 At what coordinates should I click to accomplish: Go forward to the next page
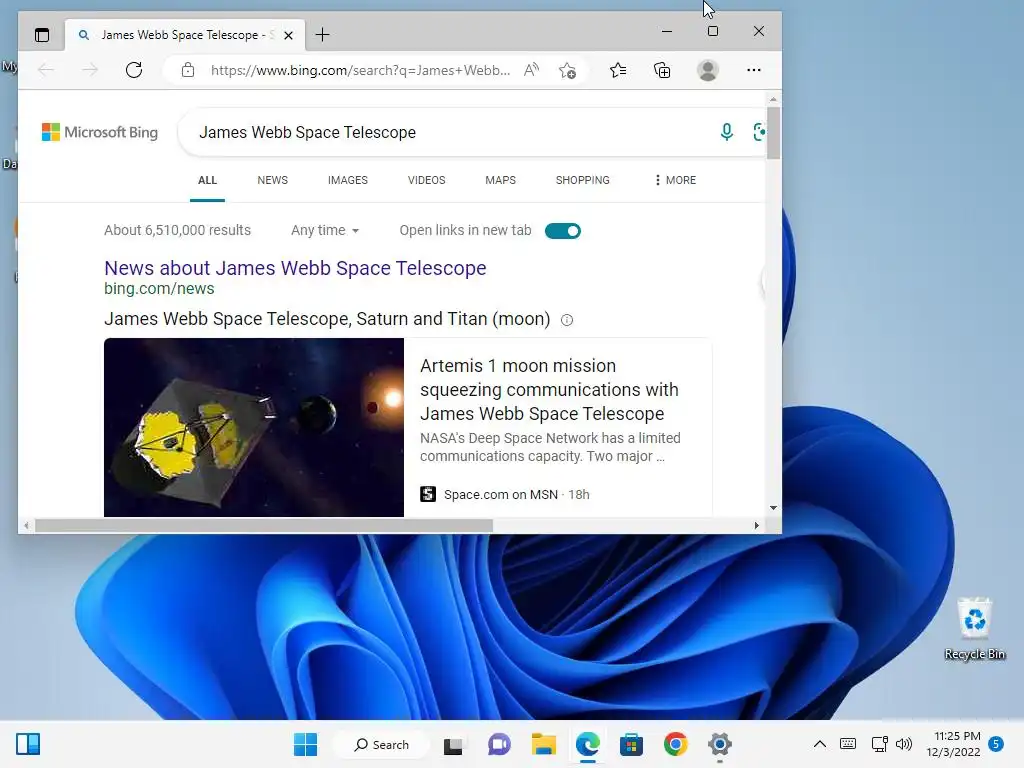pos(90,70)
